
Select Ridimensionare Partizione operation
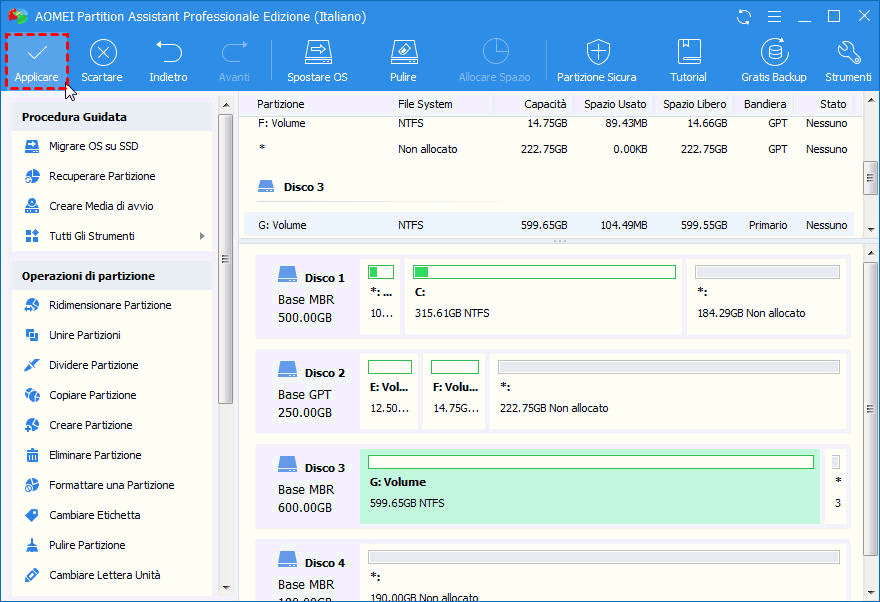[110, 305]
